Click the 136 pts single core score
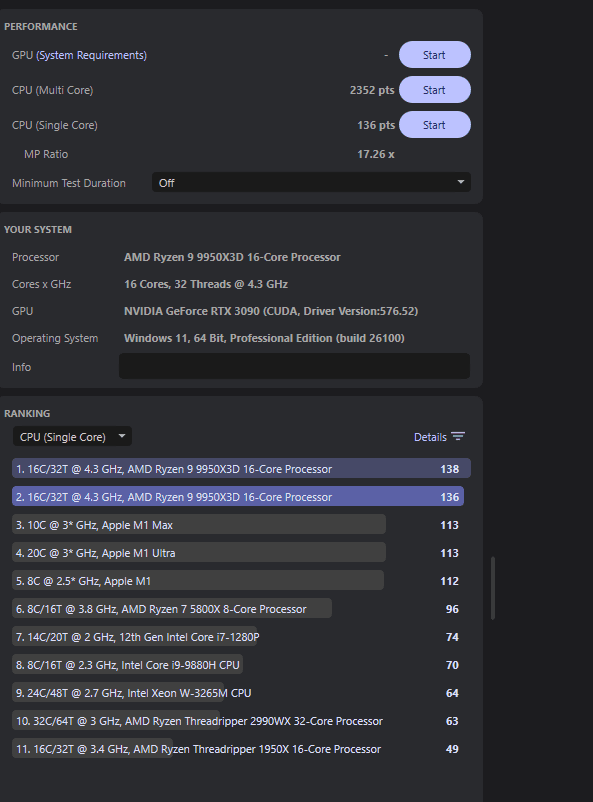The height and width of the screenshot is (802, 593). click(x=376, y=125)
